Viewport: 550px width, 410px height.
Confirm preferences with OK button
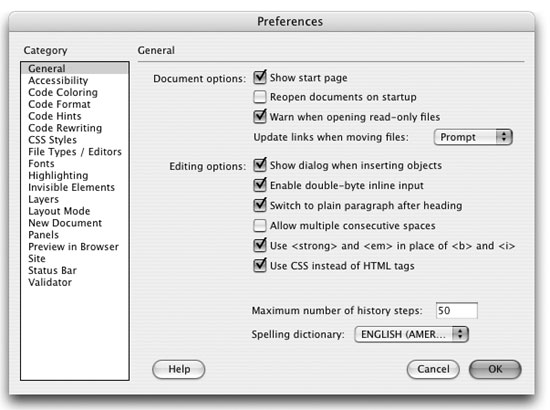click(x=495, y=369)
